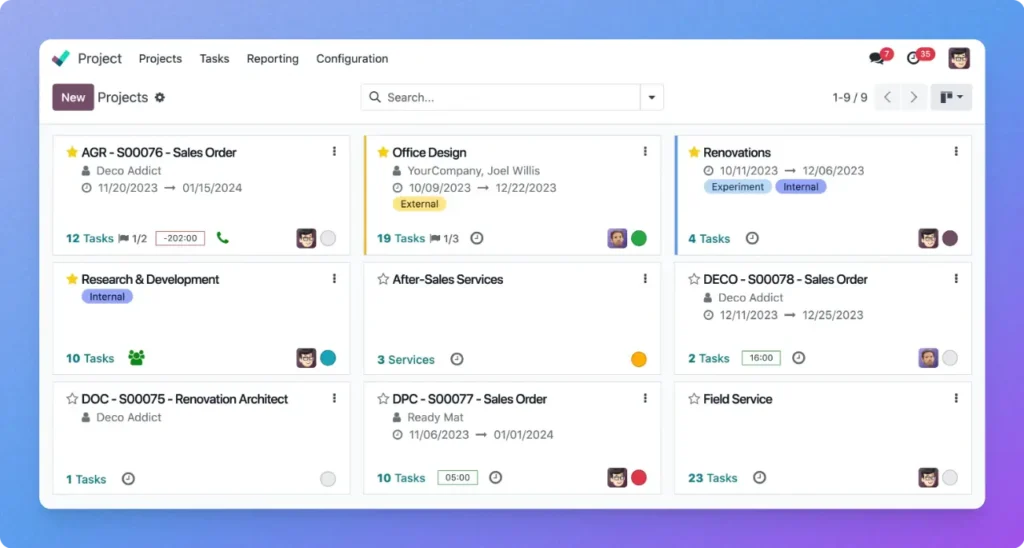Open the view switcher dropdown

(951, 97)
